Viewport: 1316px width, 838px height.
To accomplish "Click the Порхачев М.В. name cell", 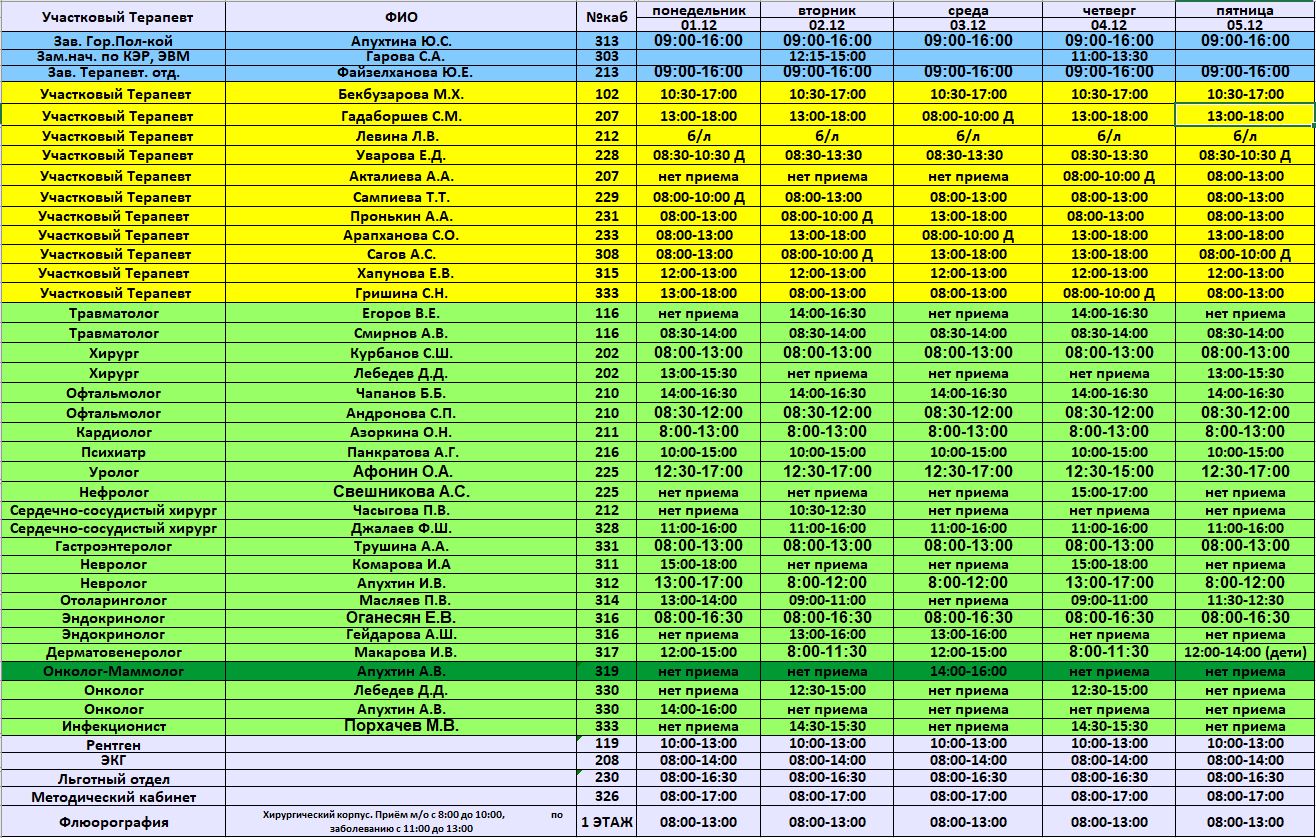I will (401, 726).
